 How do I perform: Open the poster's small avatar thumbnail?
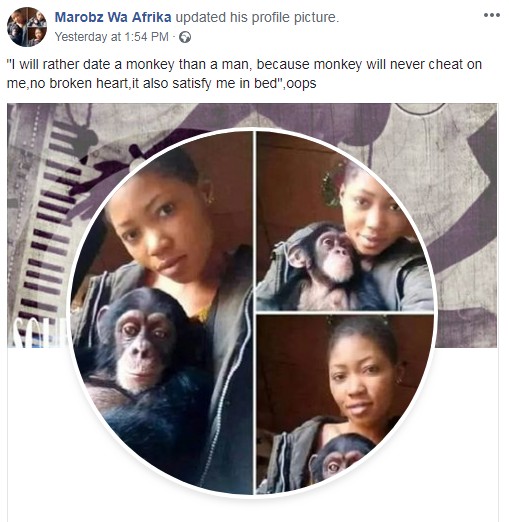coord(27,27)
